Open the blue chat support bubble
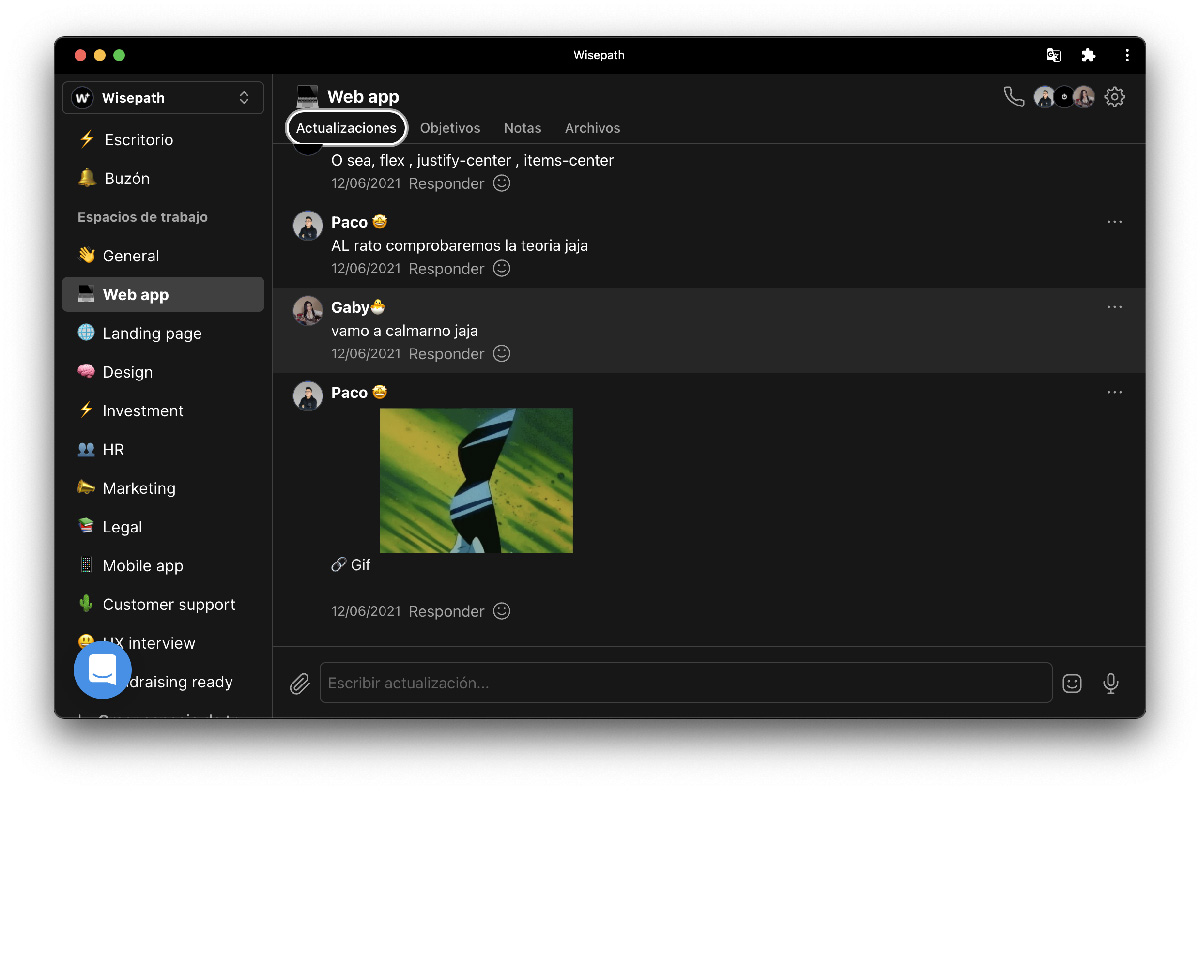 (103, 670)
